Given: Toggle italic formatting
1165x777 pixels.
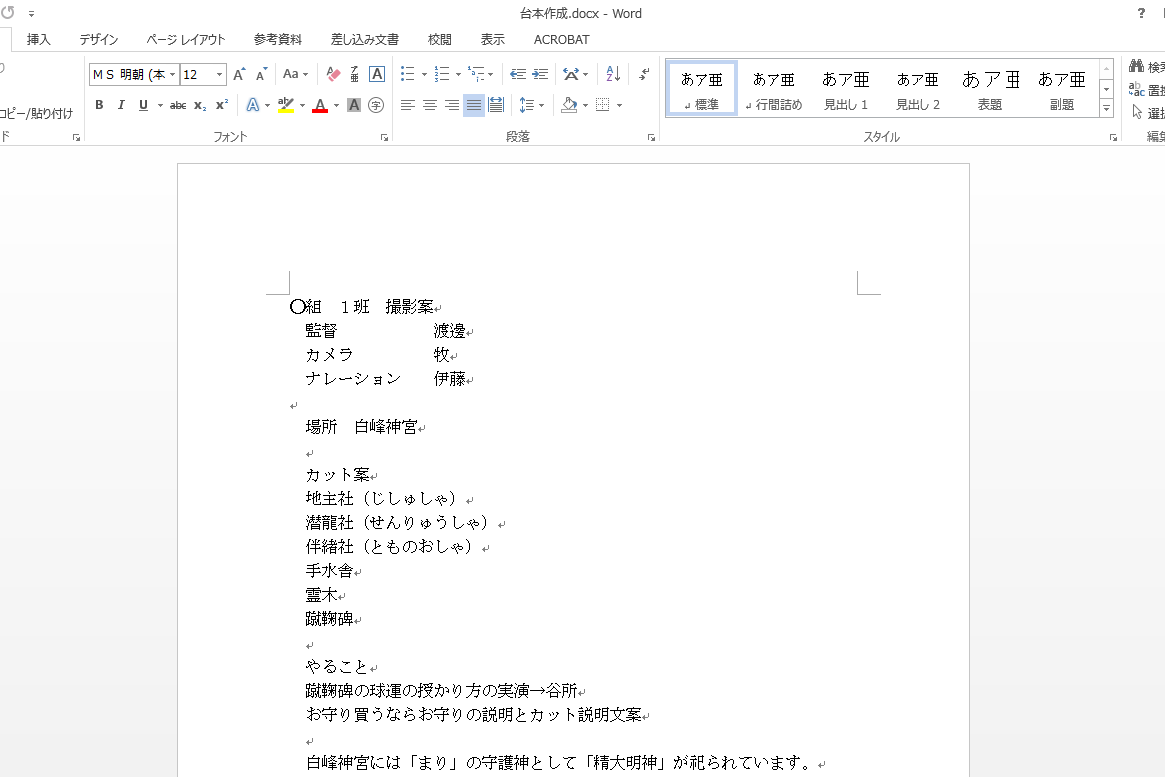Looking at the screenshot, I should pos(121,105).
